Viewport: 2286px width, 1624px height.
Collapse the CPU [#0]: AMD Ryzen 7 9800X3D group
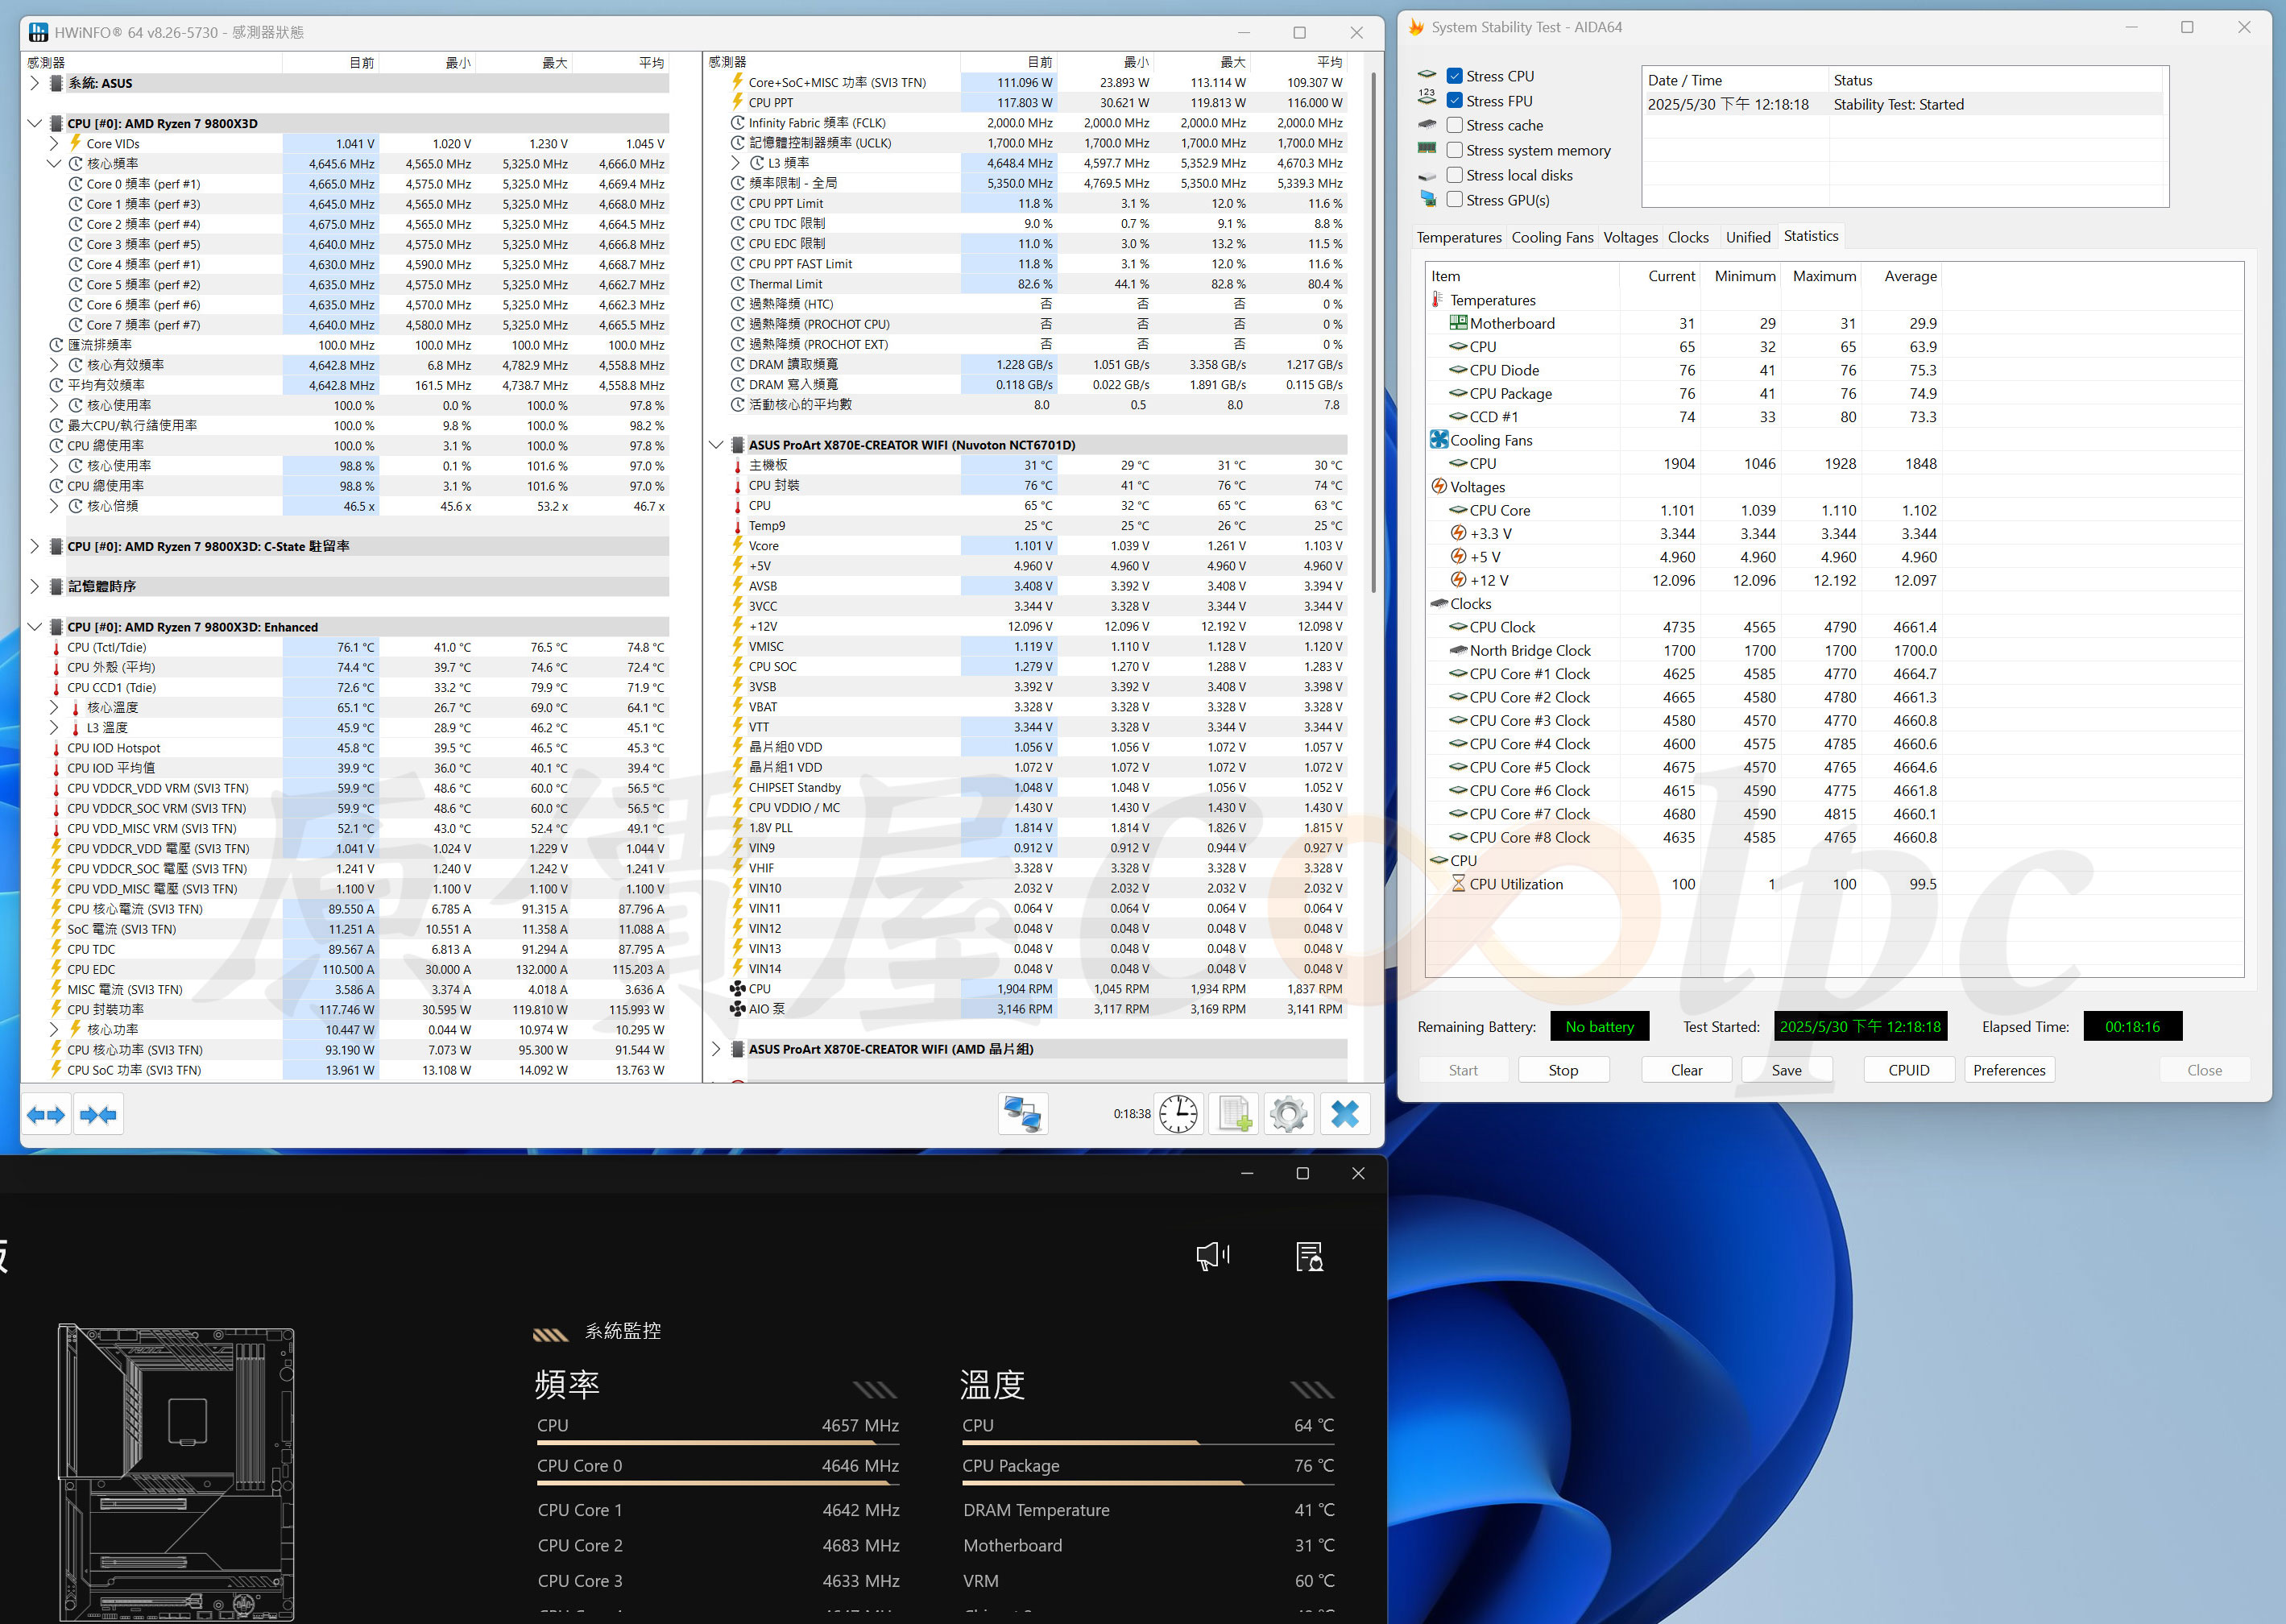[x=35, y=123]
